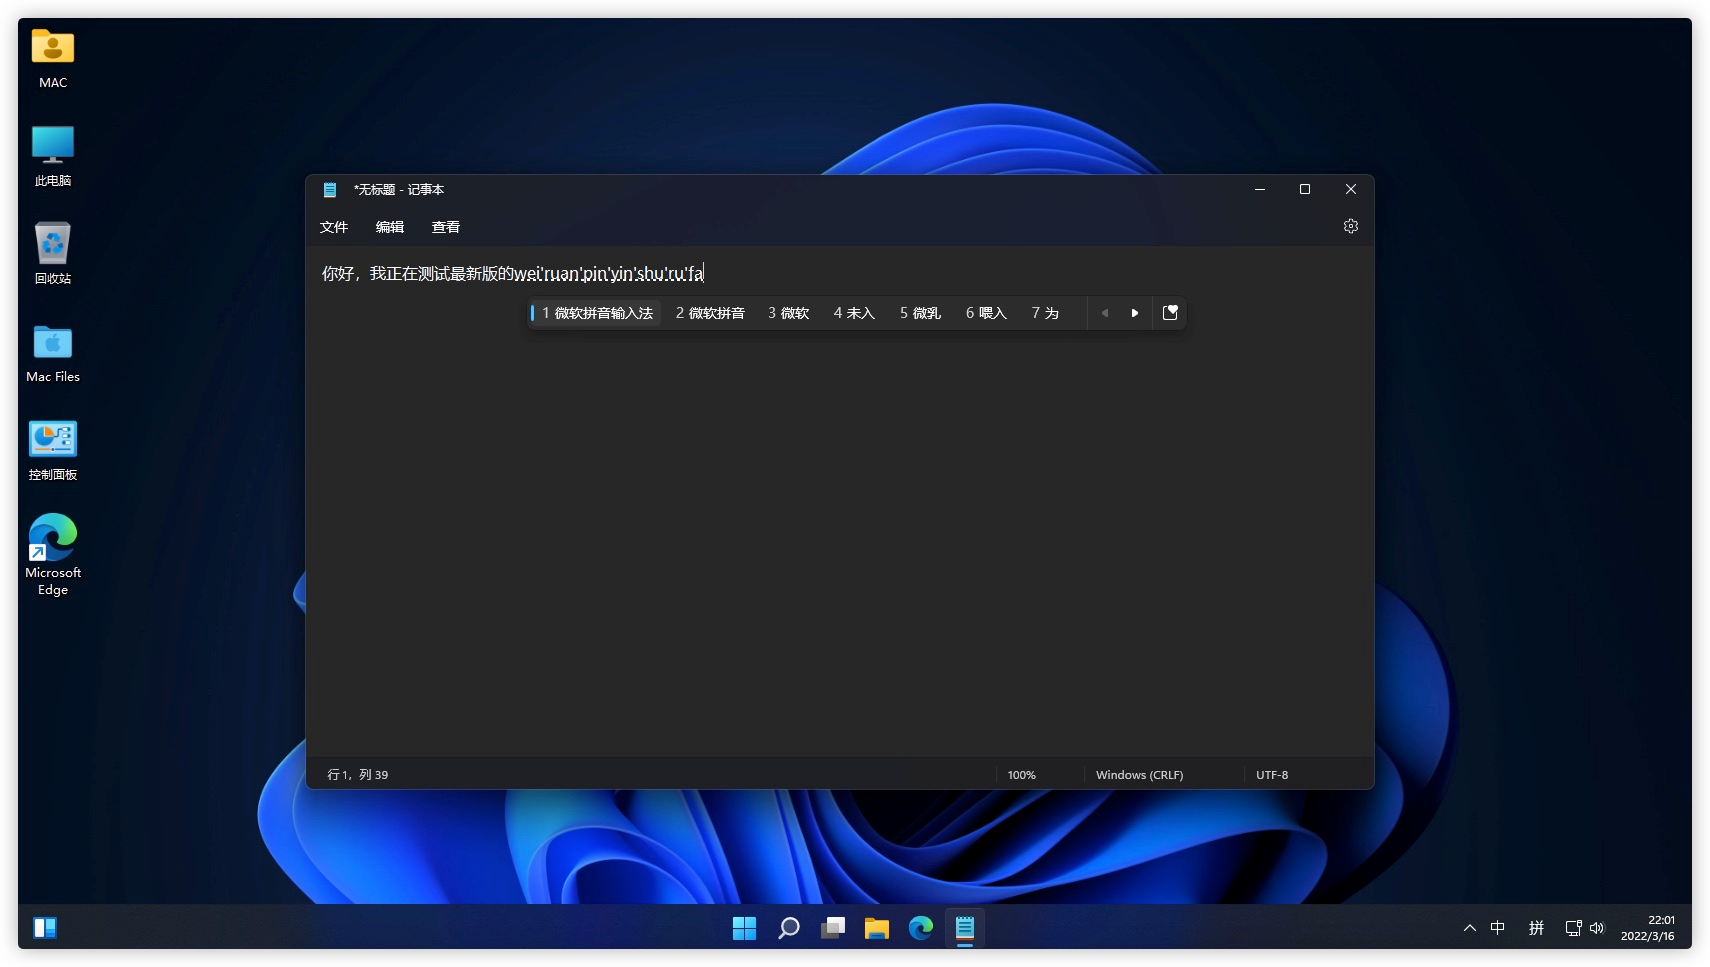This screenshot has width=1710, height=967.
Task: Click the UTF-8 encoding indicator
Action: pyautogui.click(x=1272, y=775)
